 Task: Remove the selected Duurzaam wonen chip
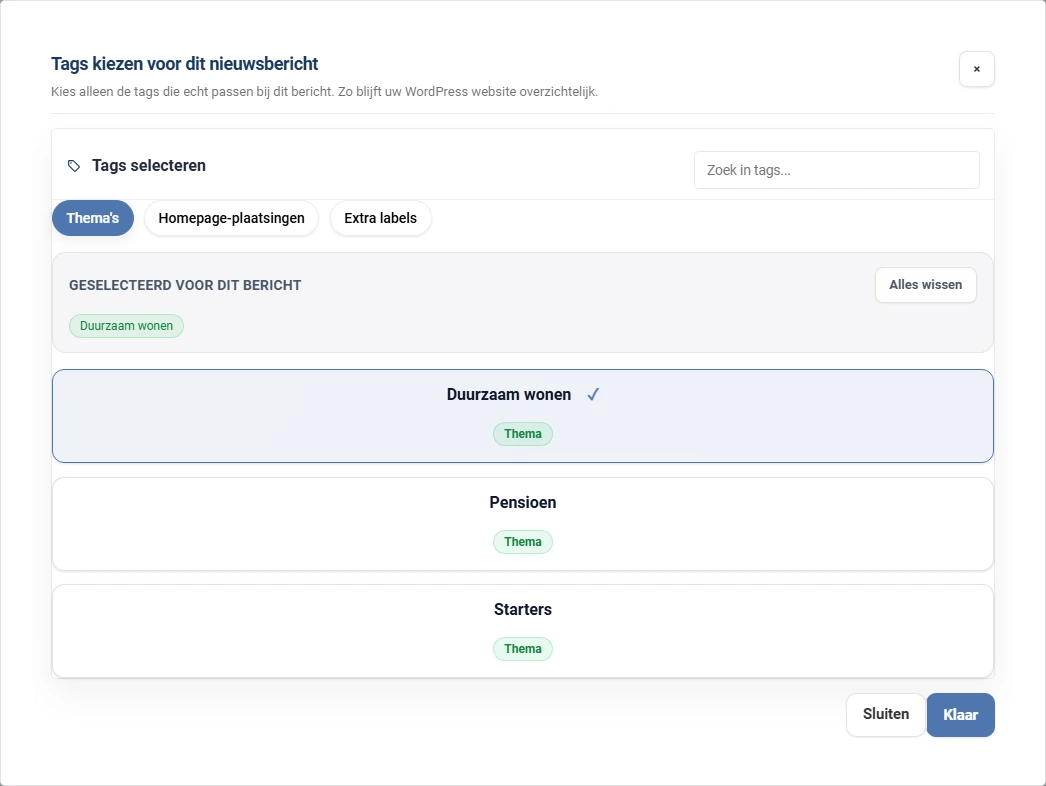[126, 326]
